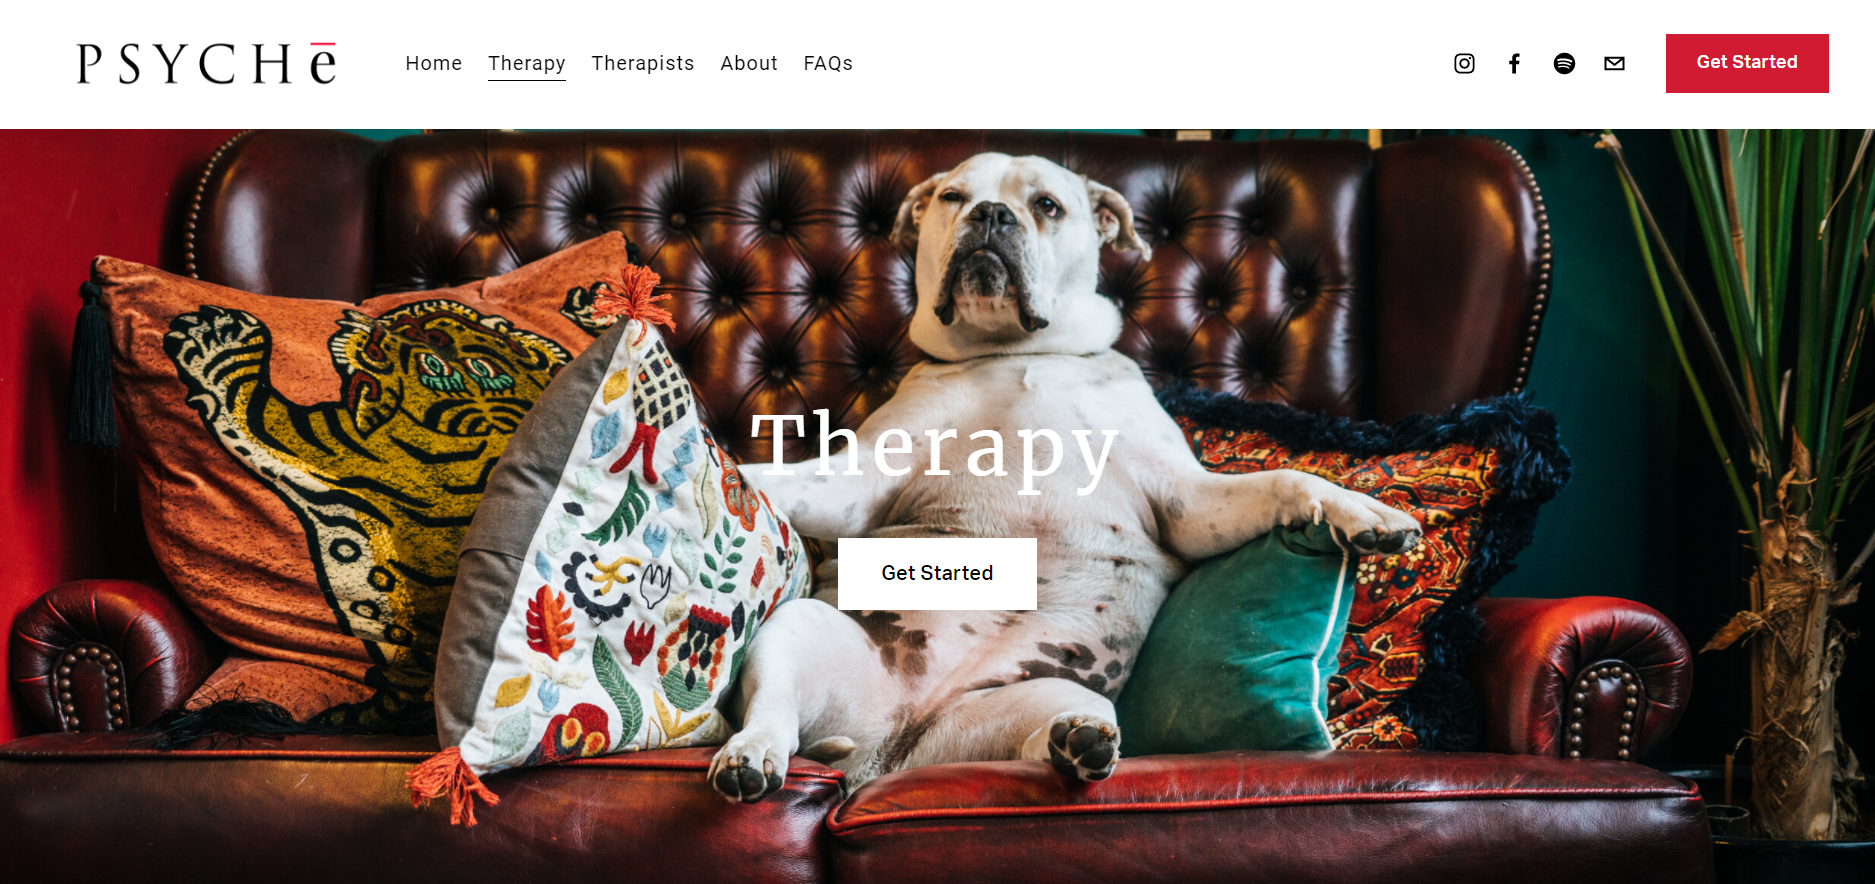Open the Spotify icon link
Image resolution: width=1875 pixels, height=884 pixels.
click(1564, 64)
